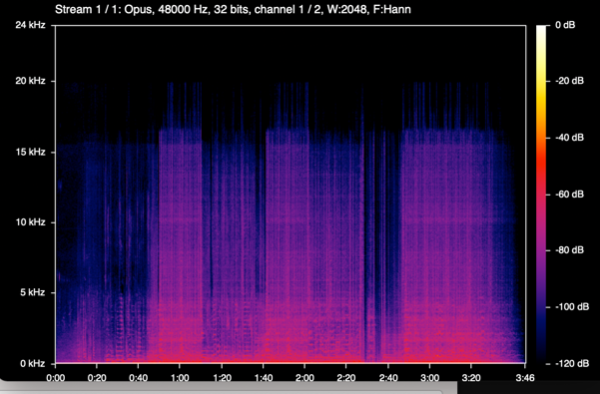Select the 20 kHz frequency axis label
Viewport: 600px width, 394px height.
coord(30,81)
